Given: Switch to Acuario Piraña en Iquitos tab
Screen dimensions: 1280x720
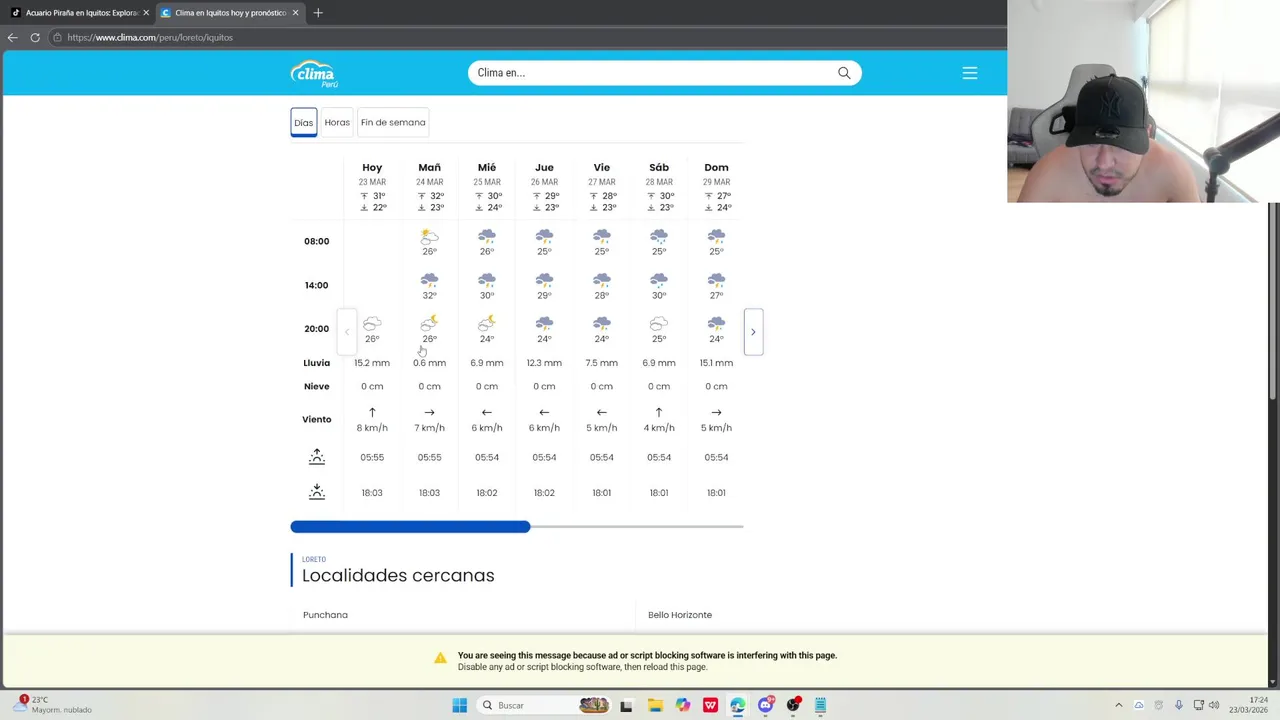Looking at the screenshot, I should tap(78, 13).
